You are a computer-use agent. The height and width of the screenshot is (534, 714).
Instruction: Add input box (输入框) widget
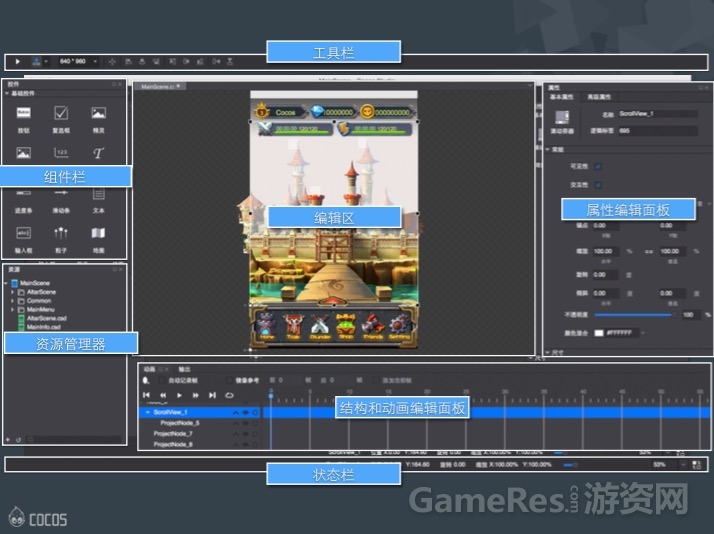pos(23,240)
